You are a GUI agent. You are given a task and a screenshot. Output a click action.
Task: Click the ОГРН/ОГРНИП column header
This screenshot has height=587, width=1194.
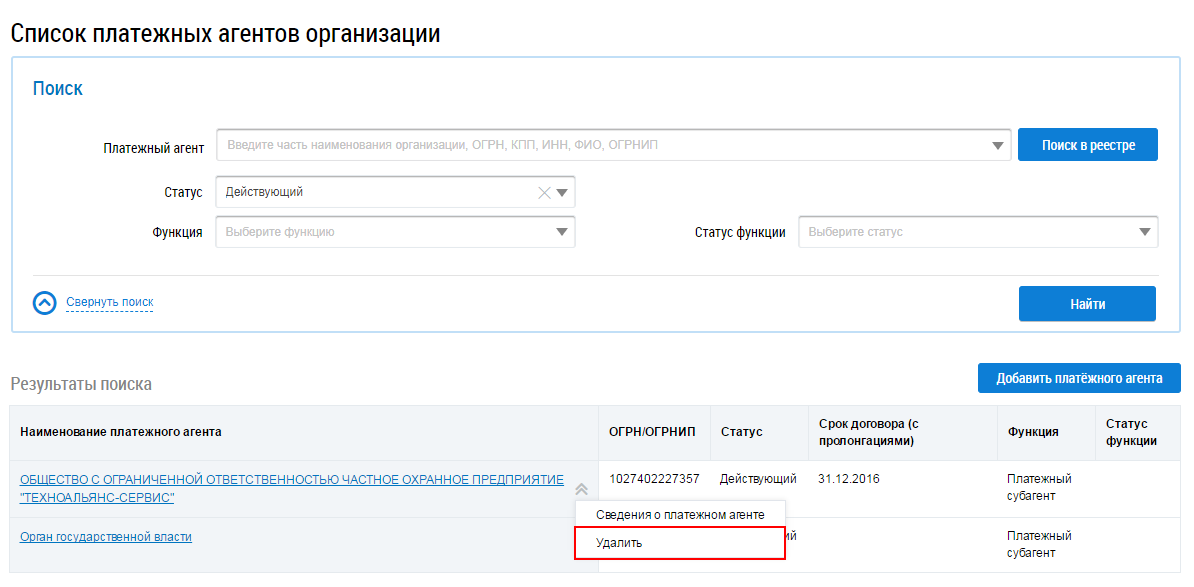point(653,432)
